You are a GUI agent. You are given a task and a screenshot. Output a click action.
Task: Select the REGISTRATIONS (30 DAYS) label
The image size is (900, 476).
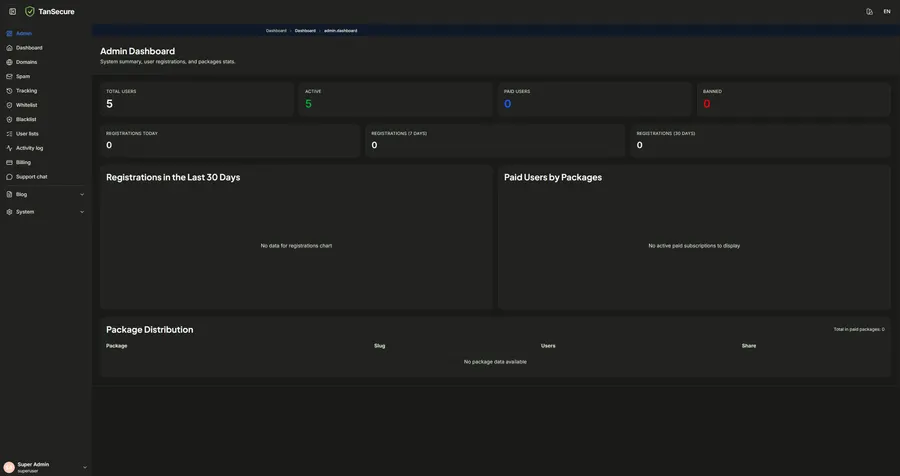(666, 133)
